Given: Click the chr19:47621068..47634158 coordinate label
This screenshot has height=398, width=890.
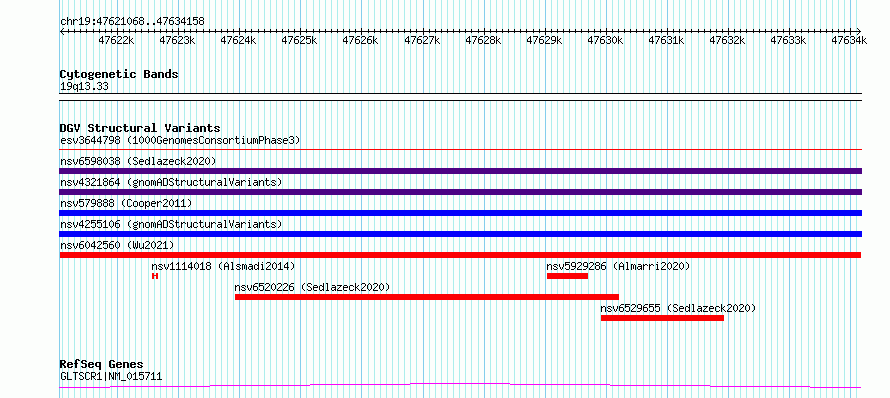Looking at the screenshot, I should click(132, 21).
